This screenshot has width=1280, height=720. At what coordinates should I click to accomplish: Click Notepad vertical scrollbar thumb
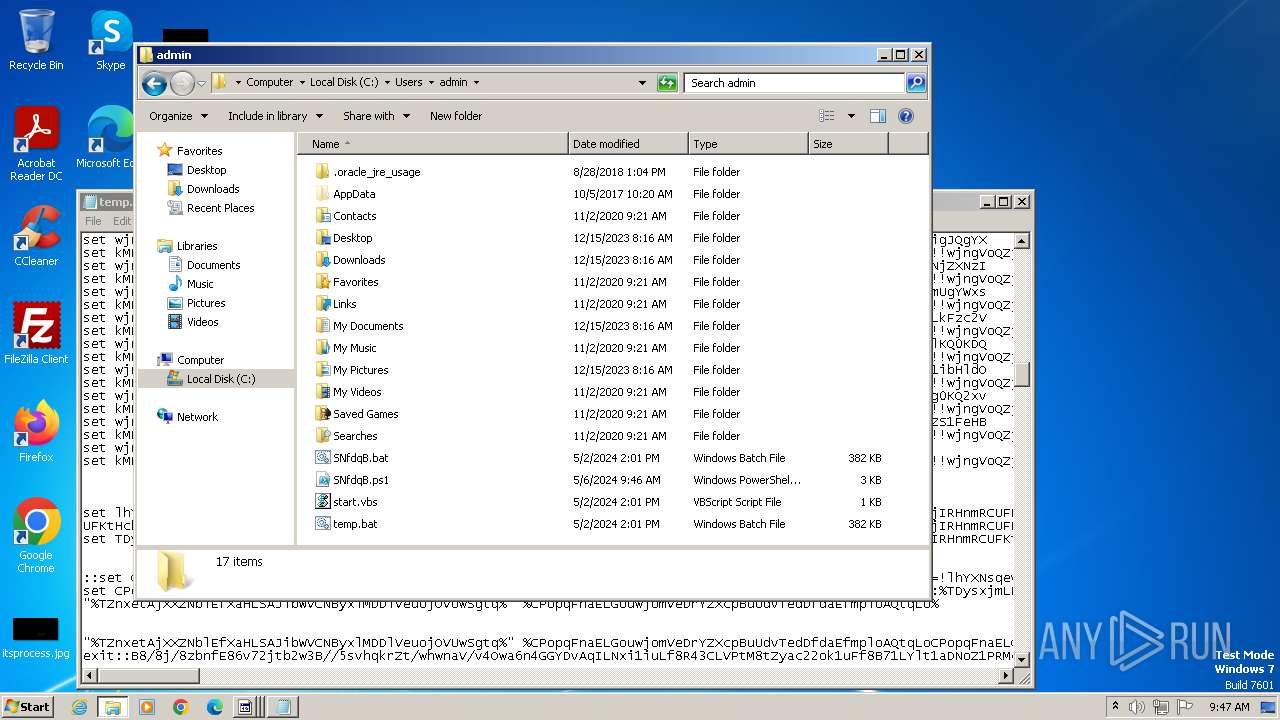pos(1022,374)
